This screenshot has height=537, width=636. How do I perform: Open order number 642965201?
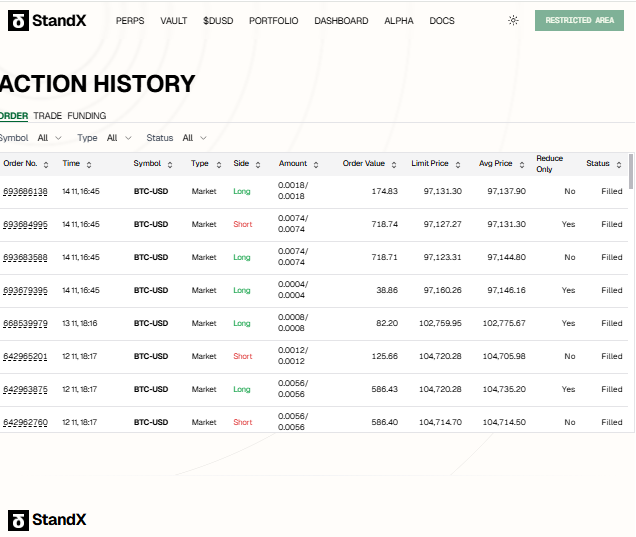[25, 356]
